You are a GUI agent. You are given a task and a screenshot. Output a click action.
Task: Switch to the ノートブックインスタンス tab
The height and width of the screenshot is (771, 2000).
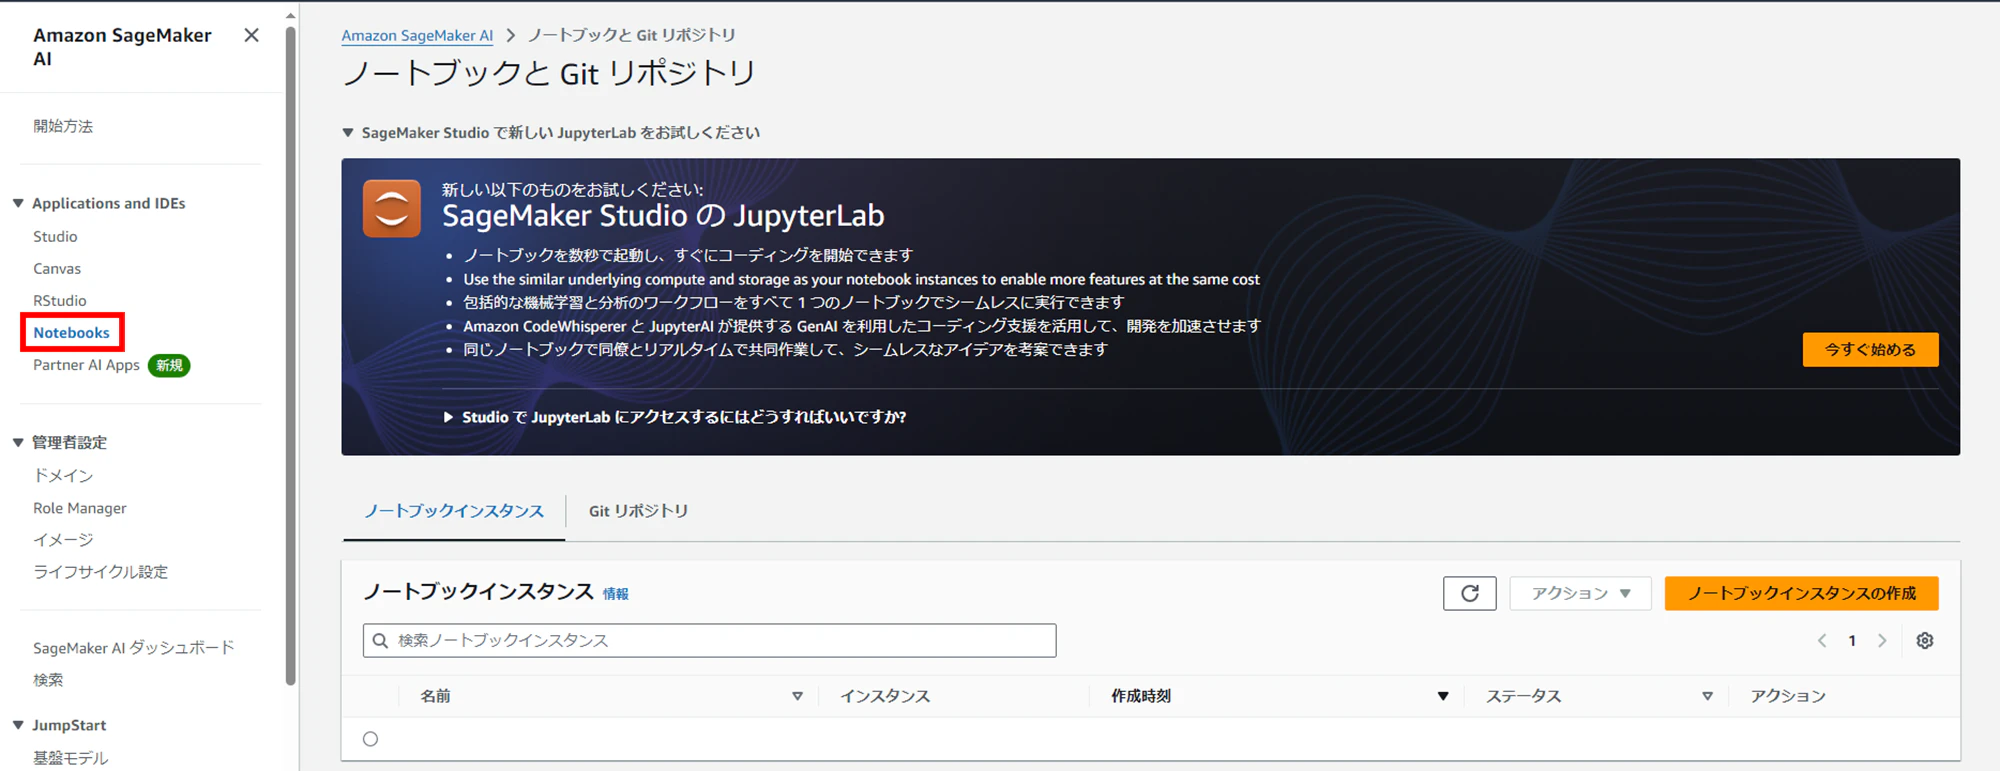(454, 511)
